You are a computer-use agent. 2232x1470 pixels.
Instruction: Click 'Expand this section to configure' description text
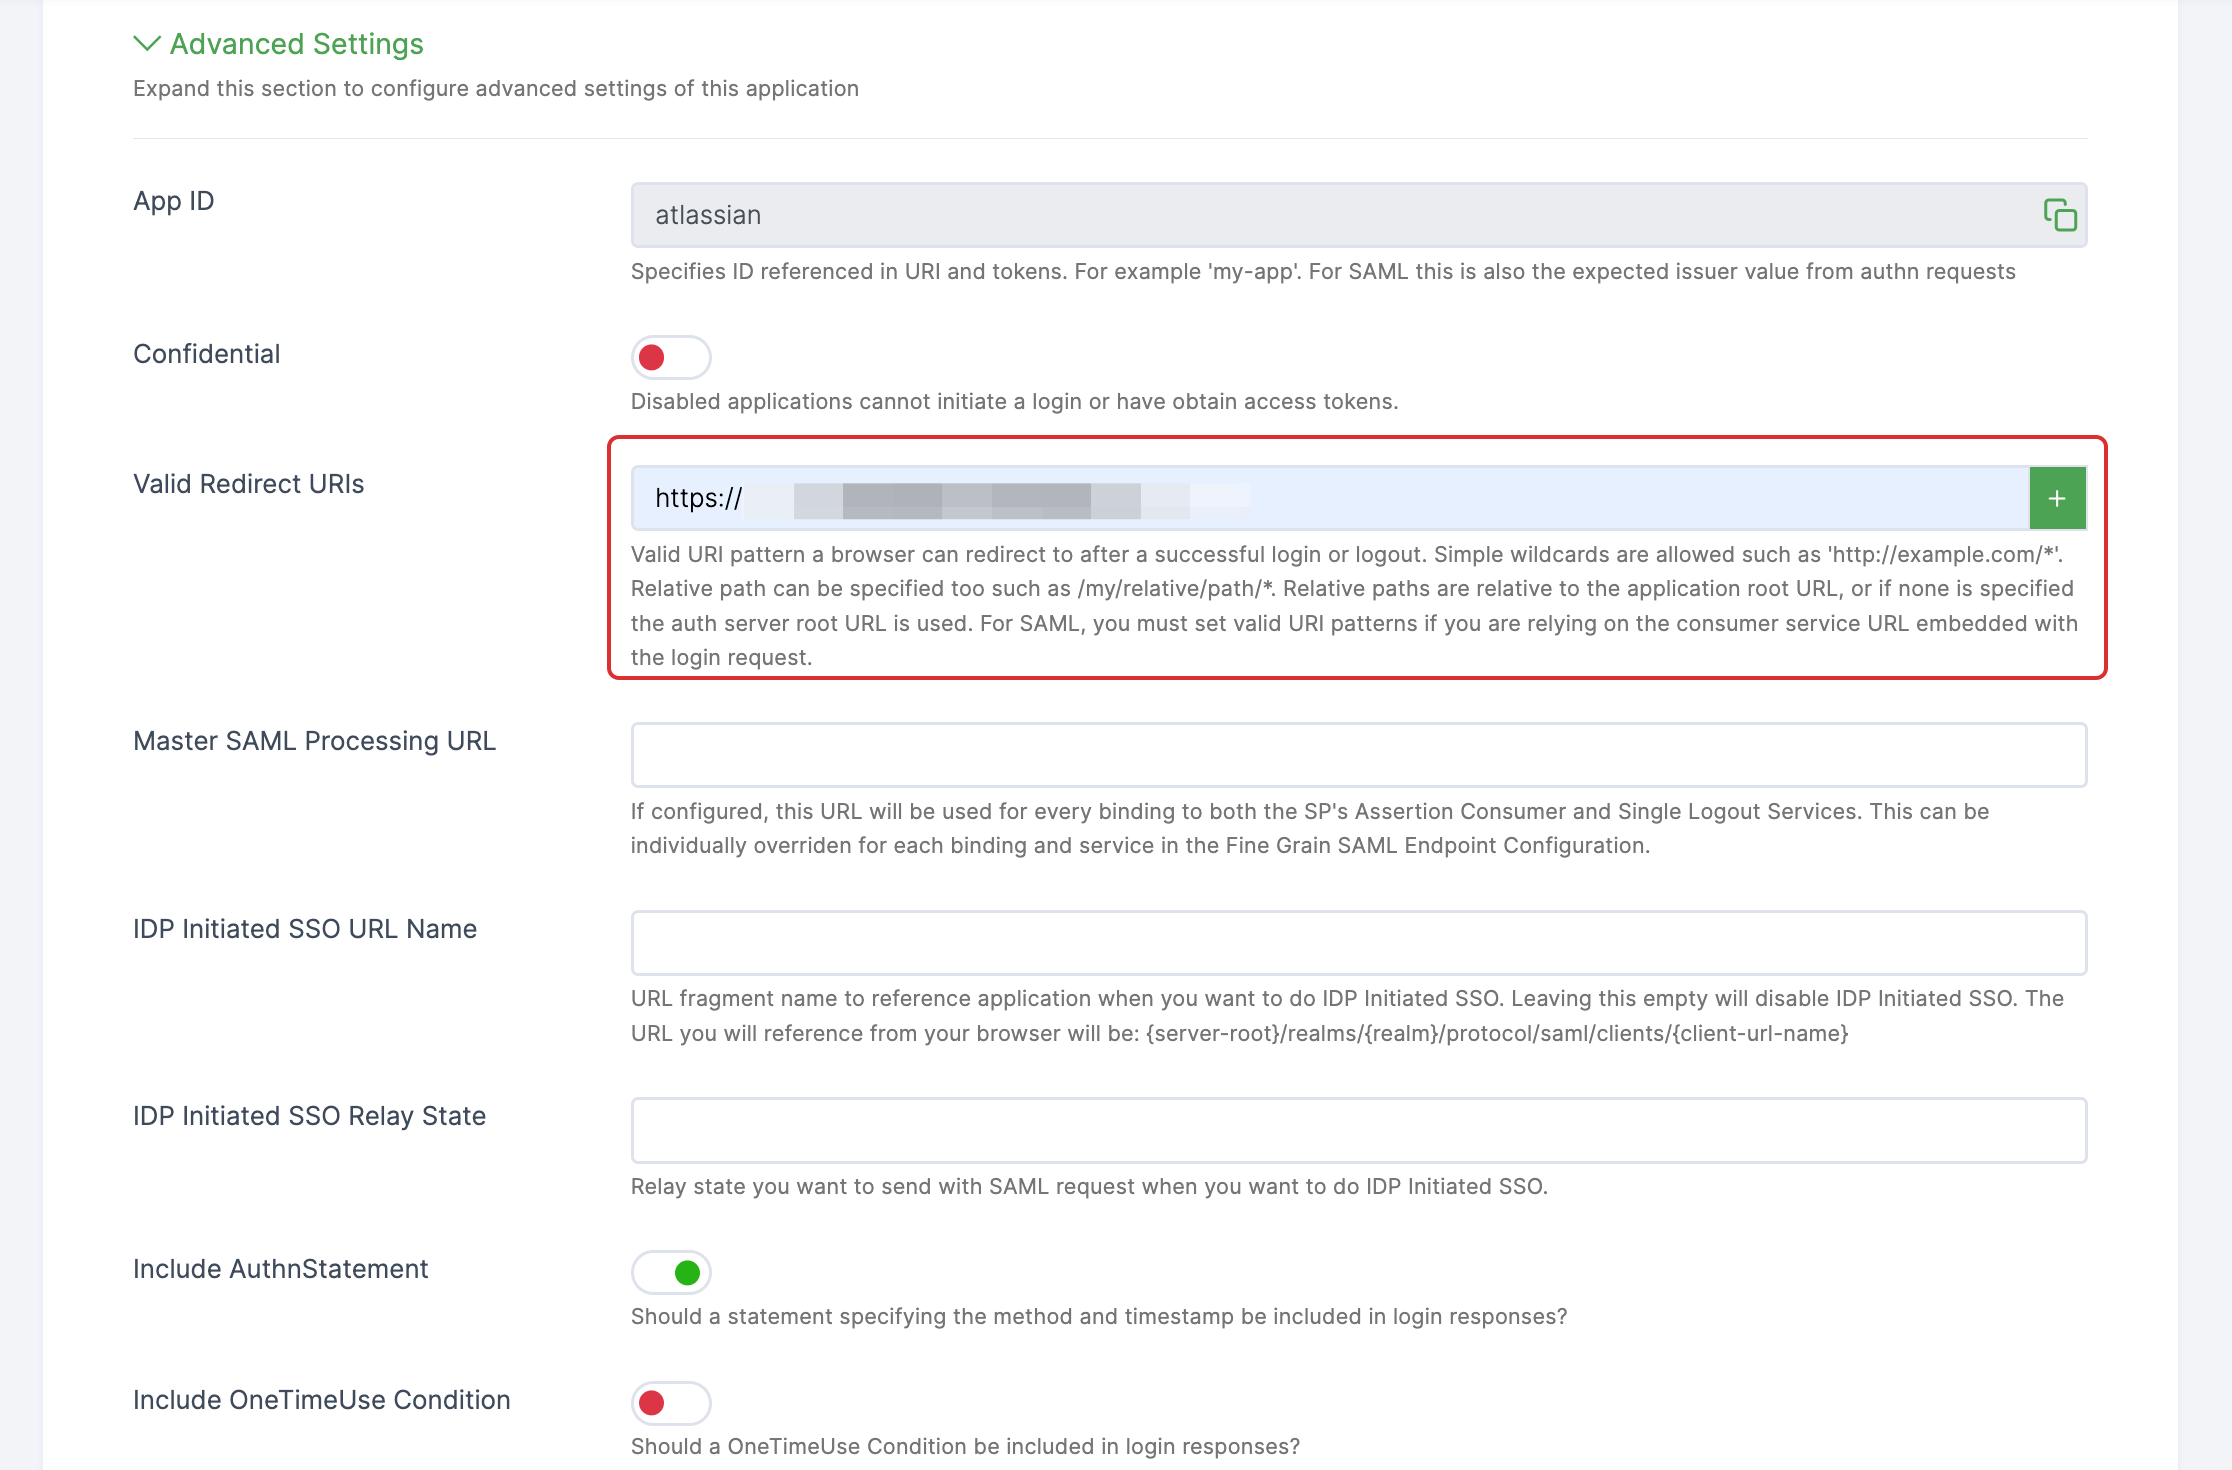(496, 88)
